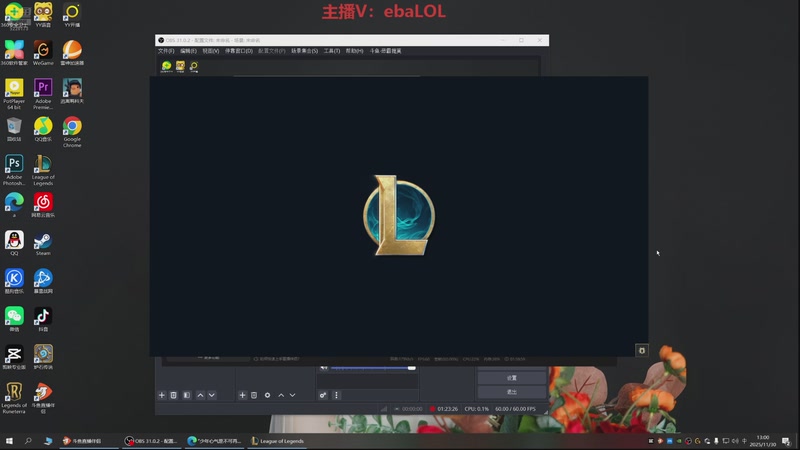
Task: Open Adobe Premiere desktop shortcut
Action: (x=43, y=94)
